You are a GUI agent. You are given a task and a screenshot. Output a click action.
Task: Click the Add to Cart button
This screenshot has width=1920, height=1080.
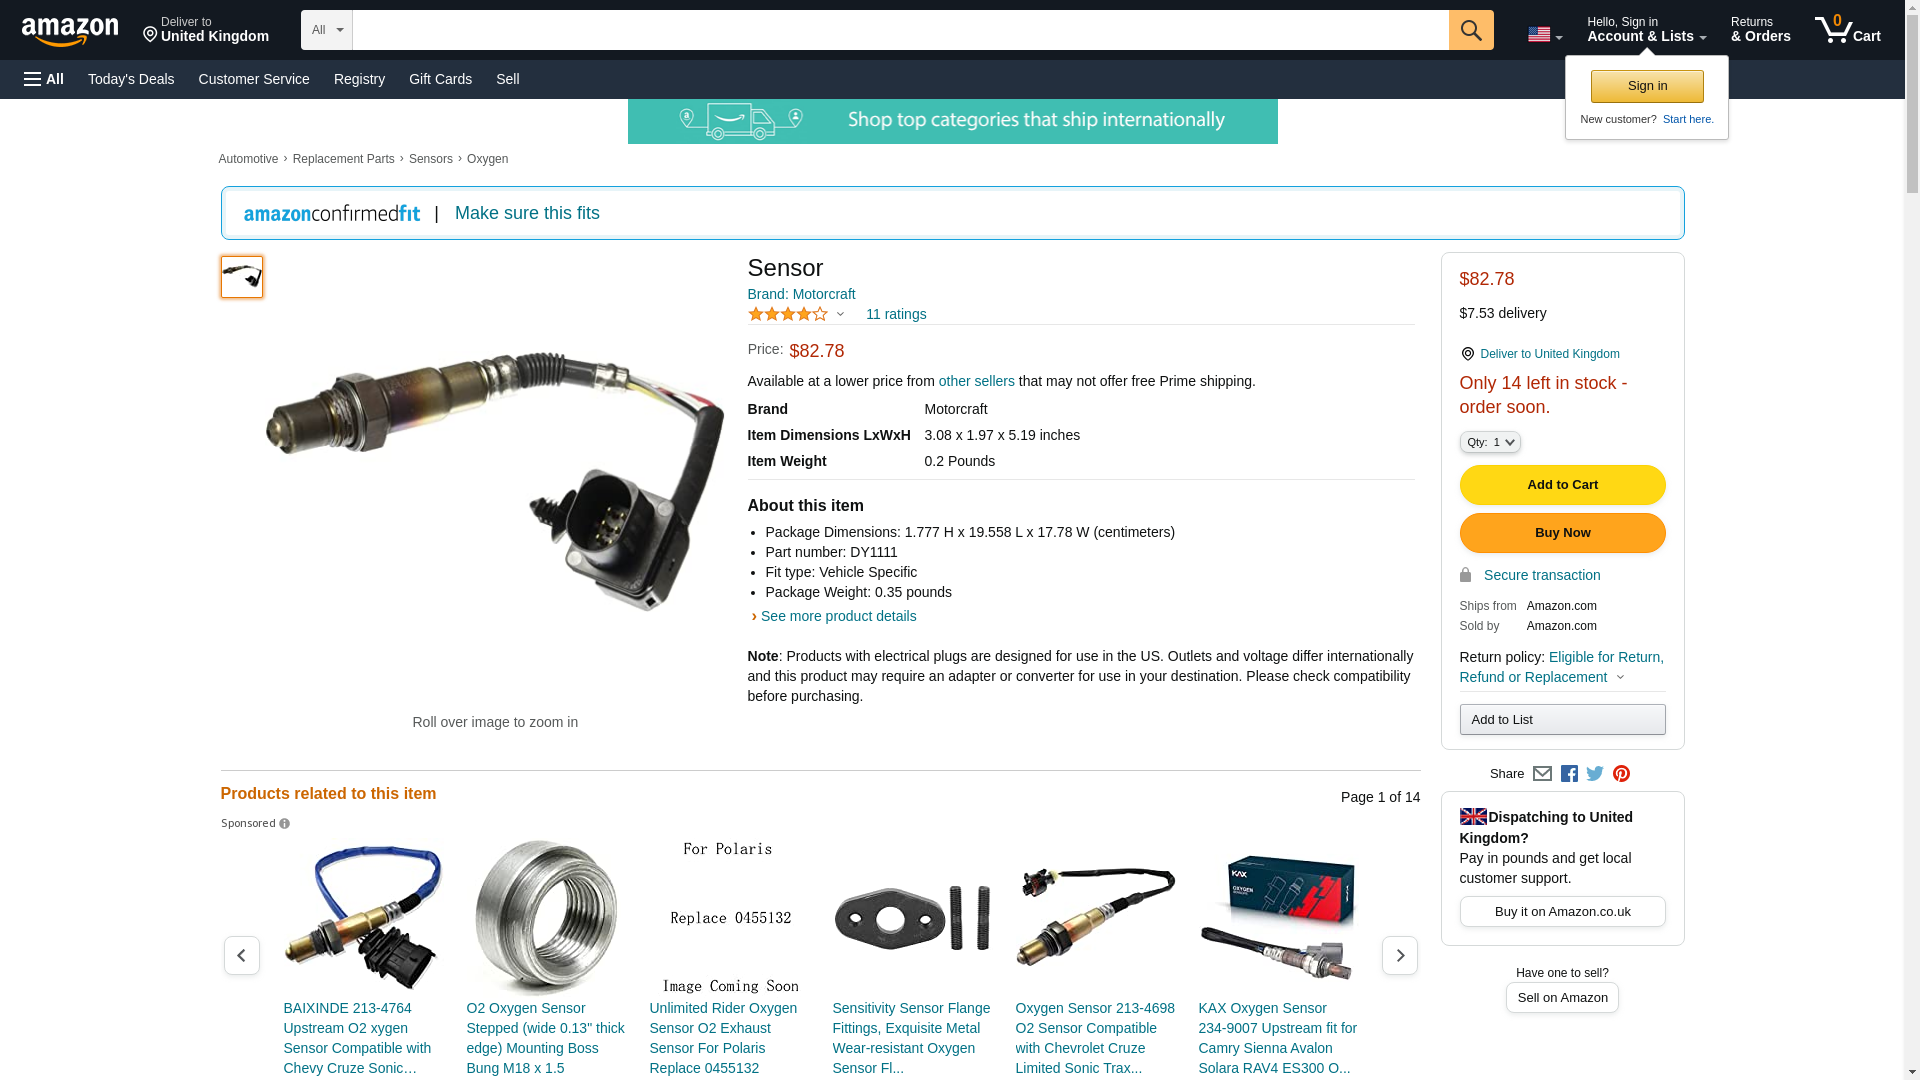[x=1562, y=485]
